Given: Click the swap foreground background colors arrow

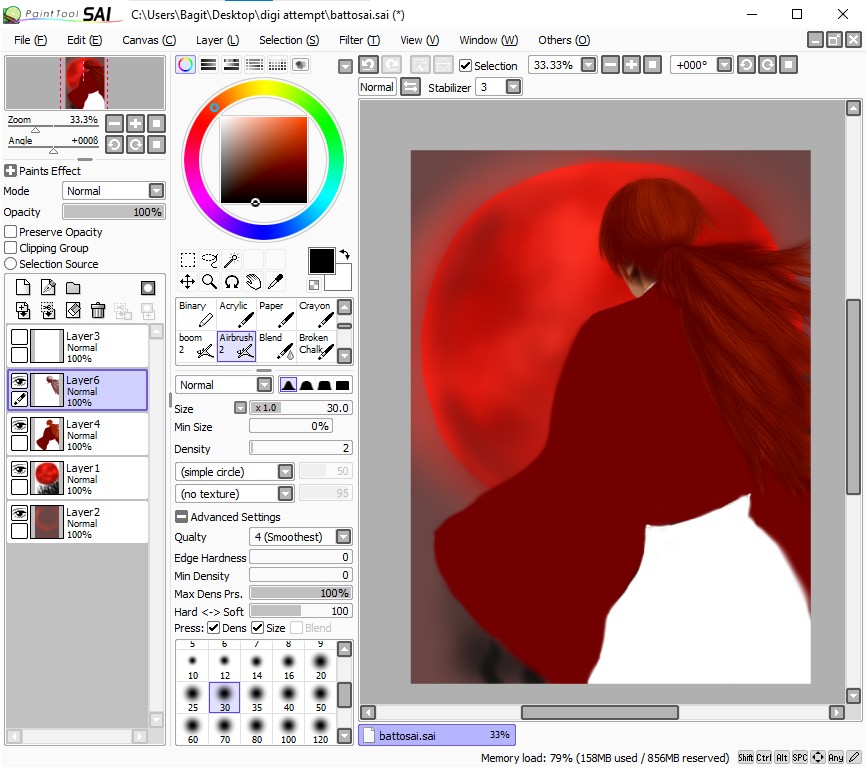Looking at the screenshot, I should (x=344, y=254).
